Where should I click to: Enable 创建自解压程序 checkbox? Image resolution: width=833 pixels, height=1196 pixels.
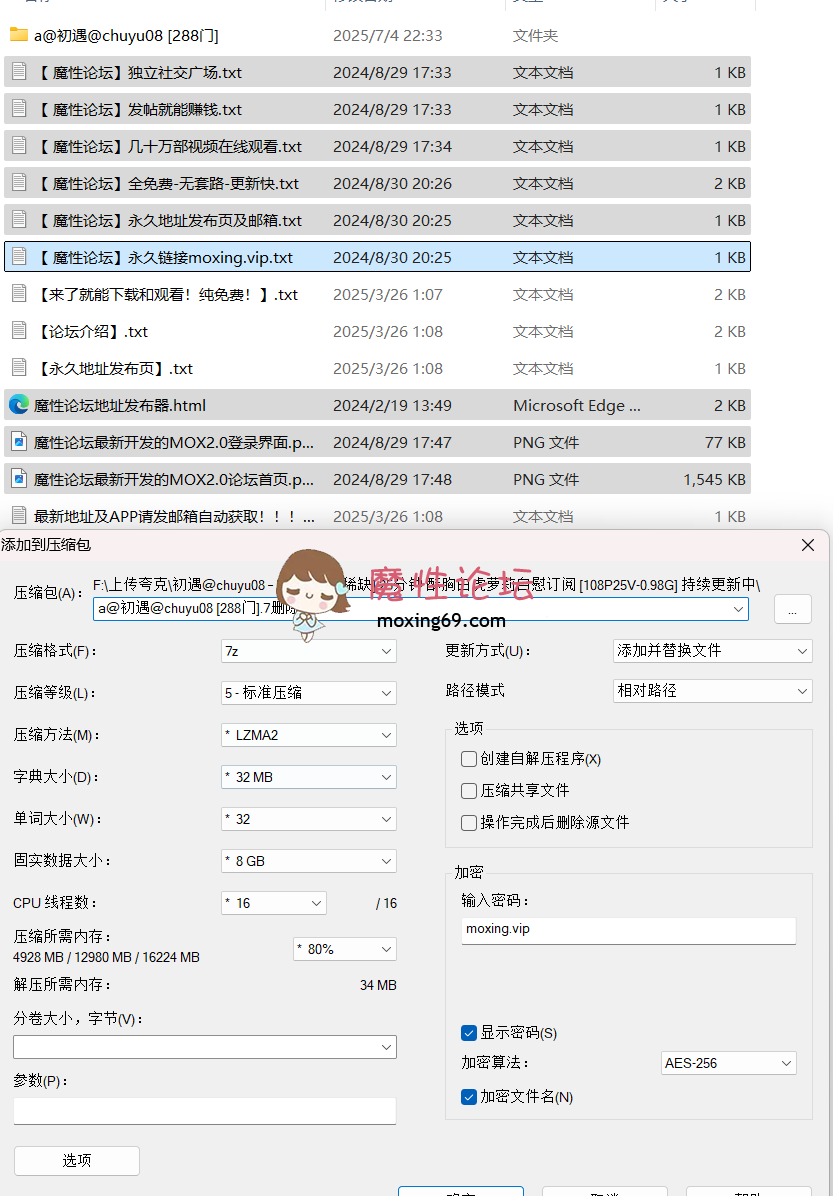point(469,759)
